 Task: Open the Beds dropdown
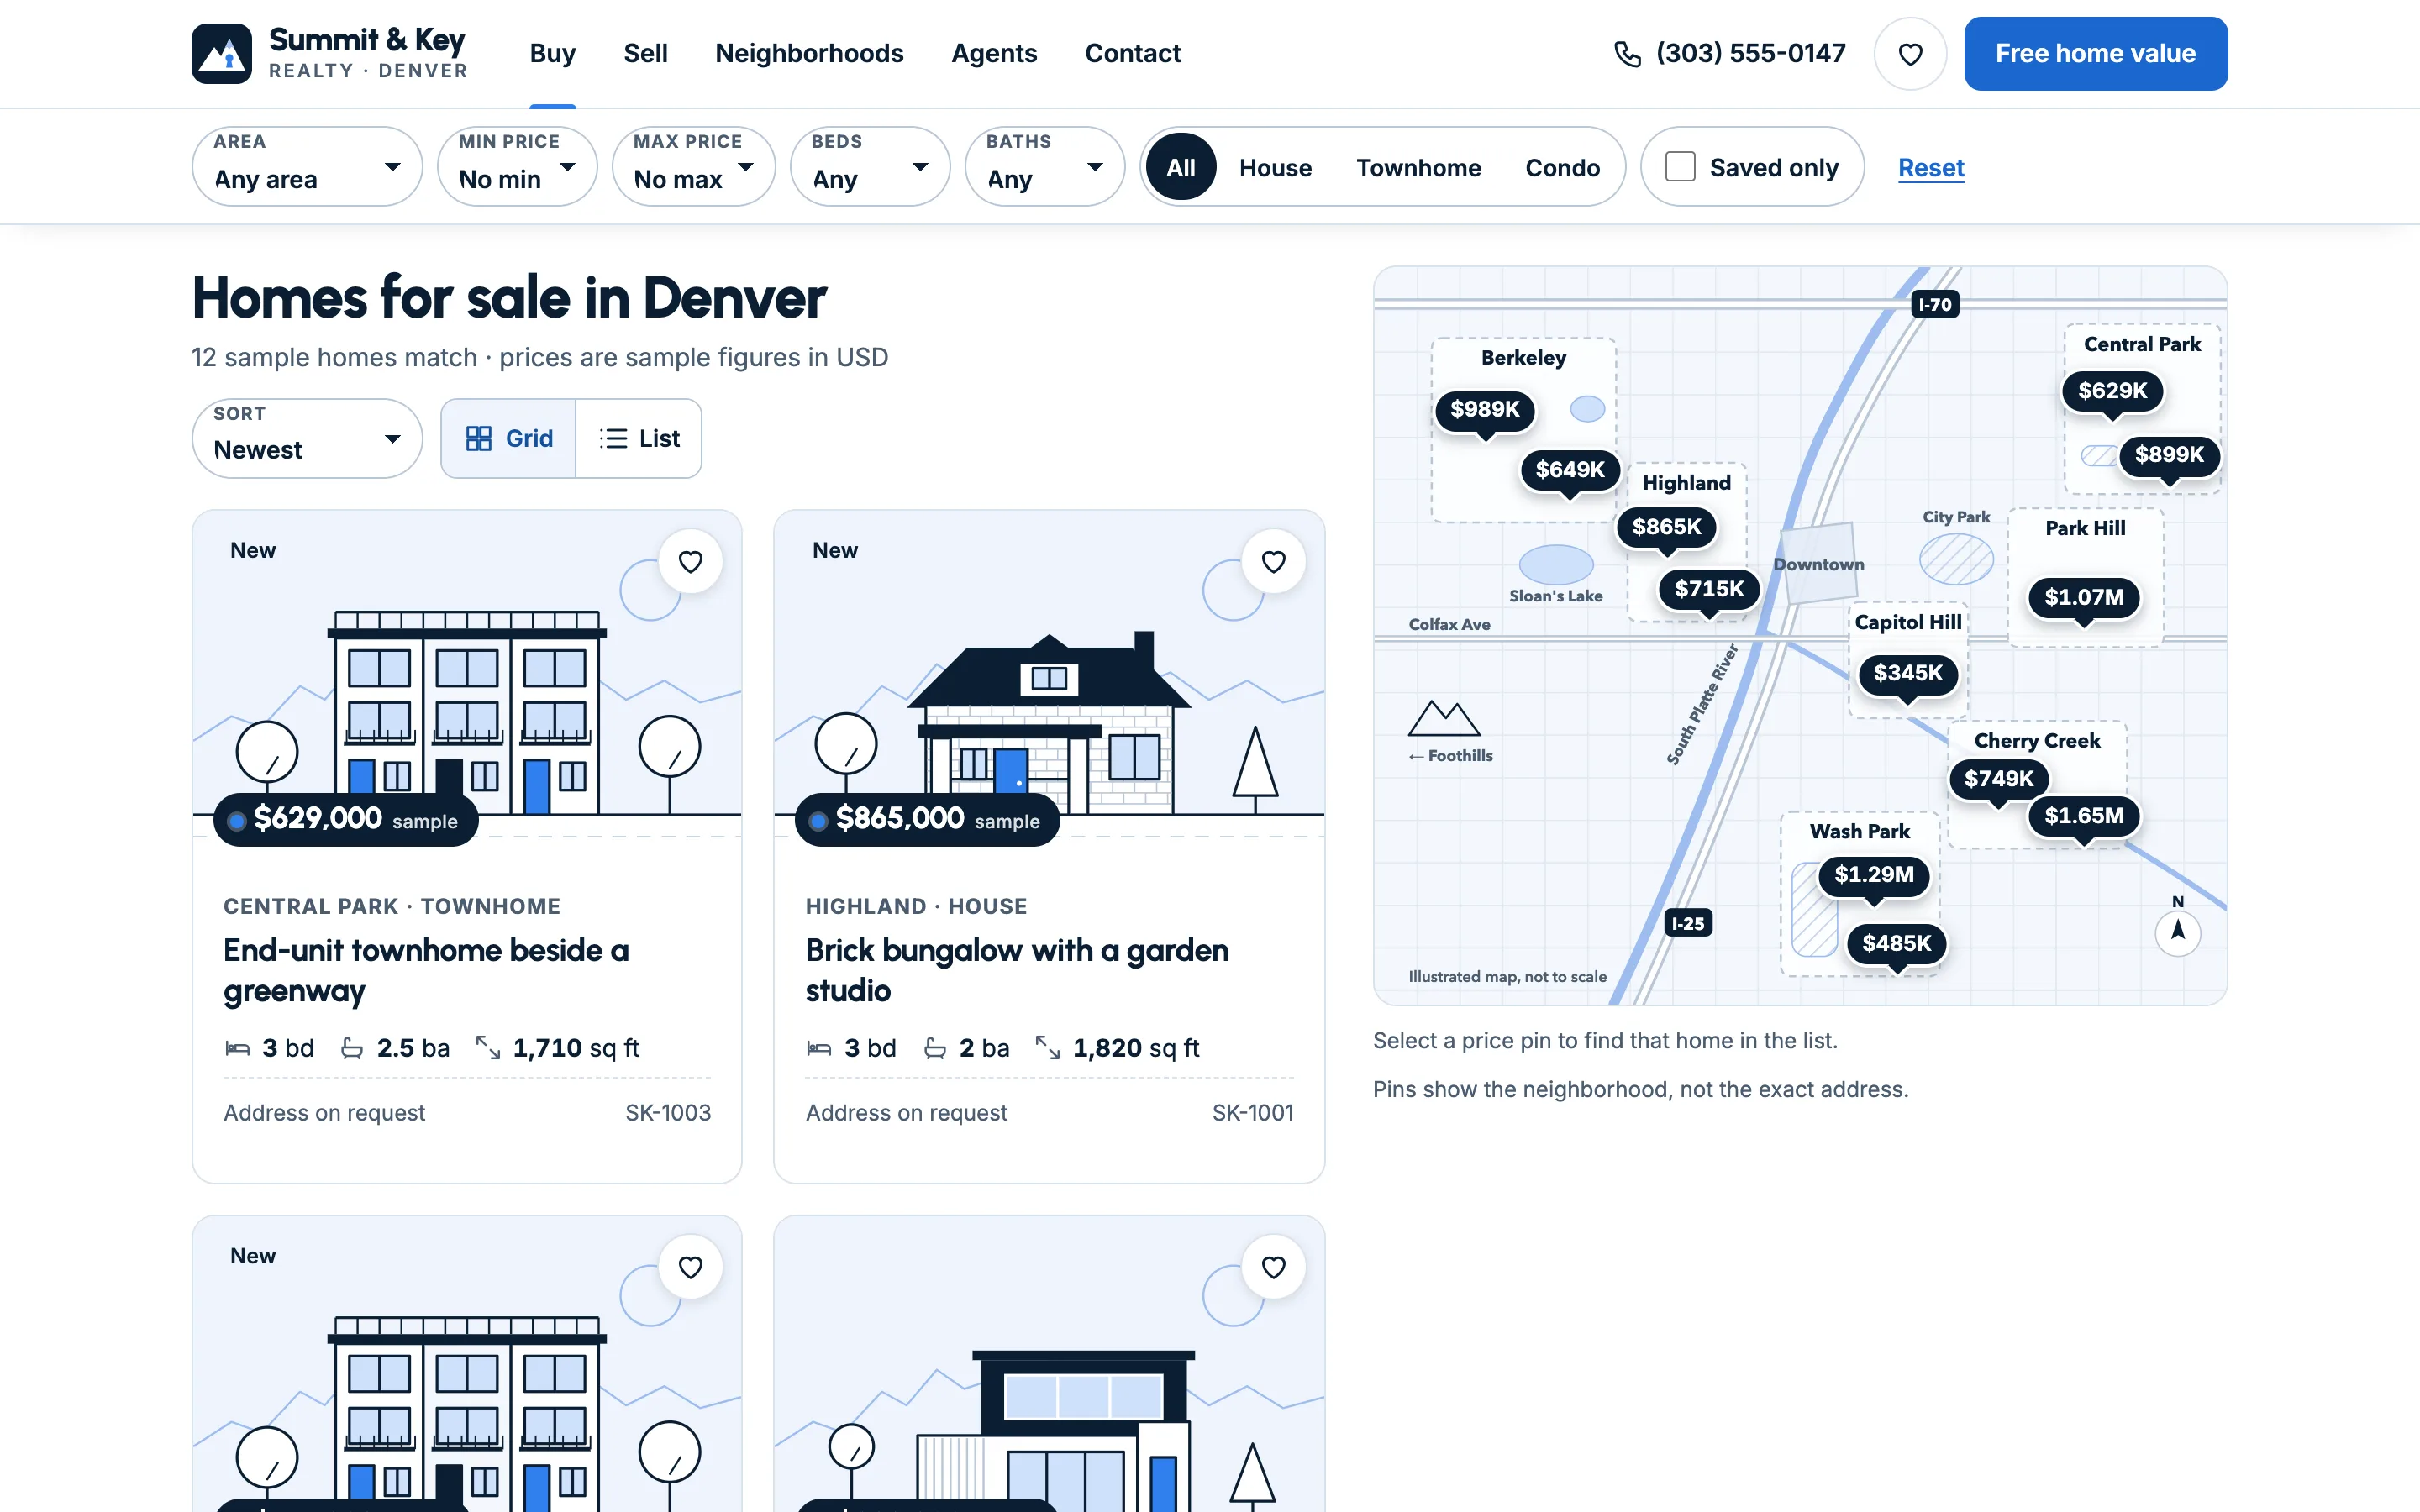(x=870, y=166)
